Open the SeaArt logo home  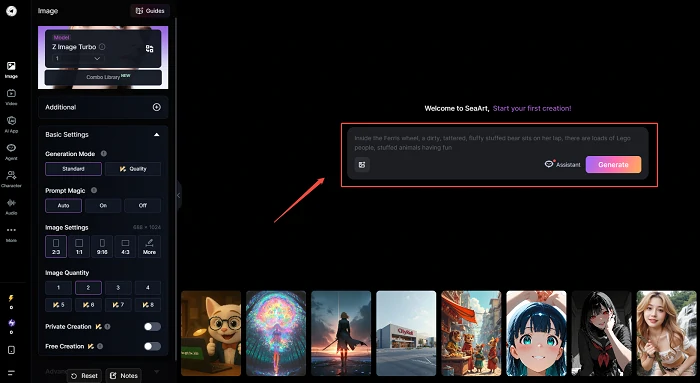[12, 11]
